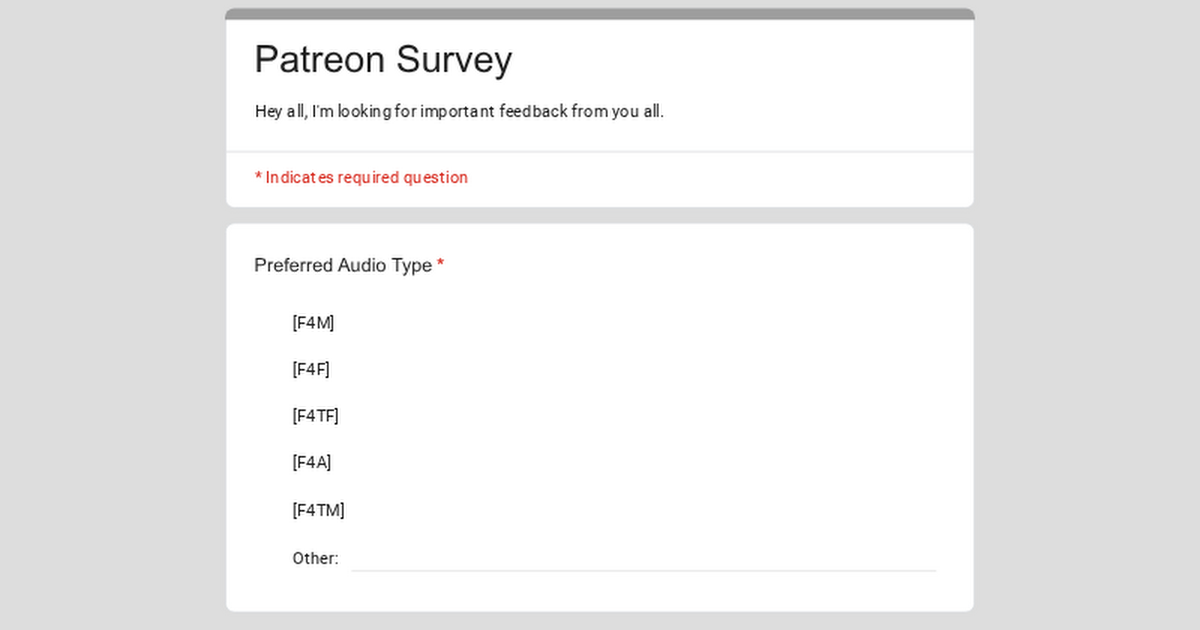
Task: Click asterisk before Indicates required question
Action: (258, 177)
